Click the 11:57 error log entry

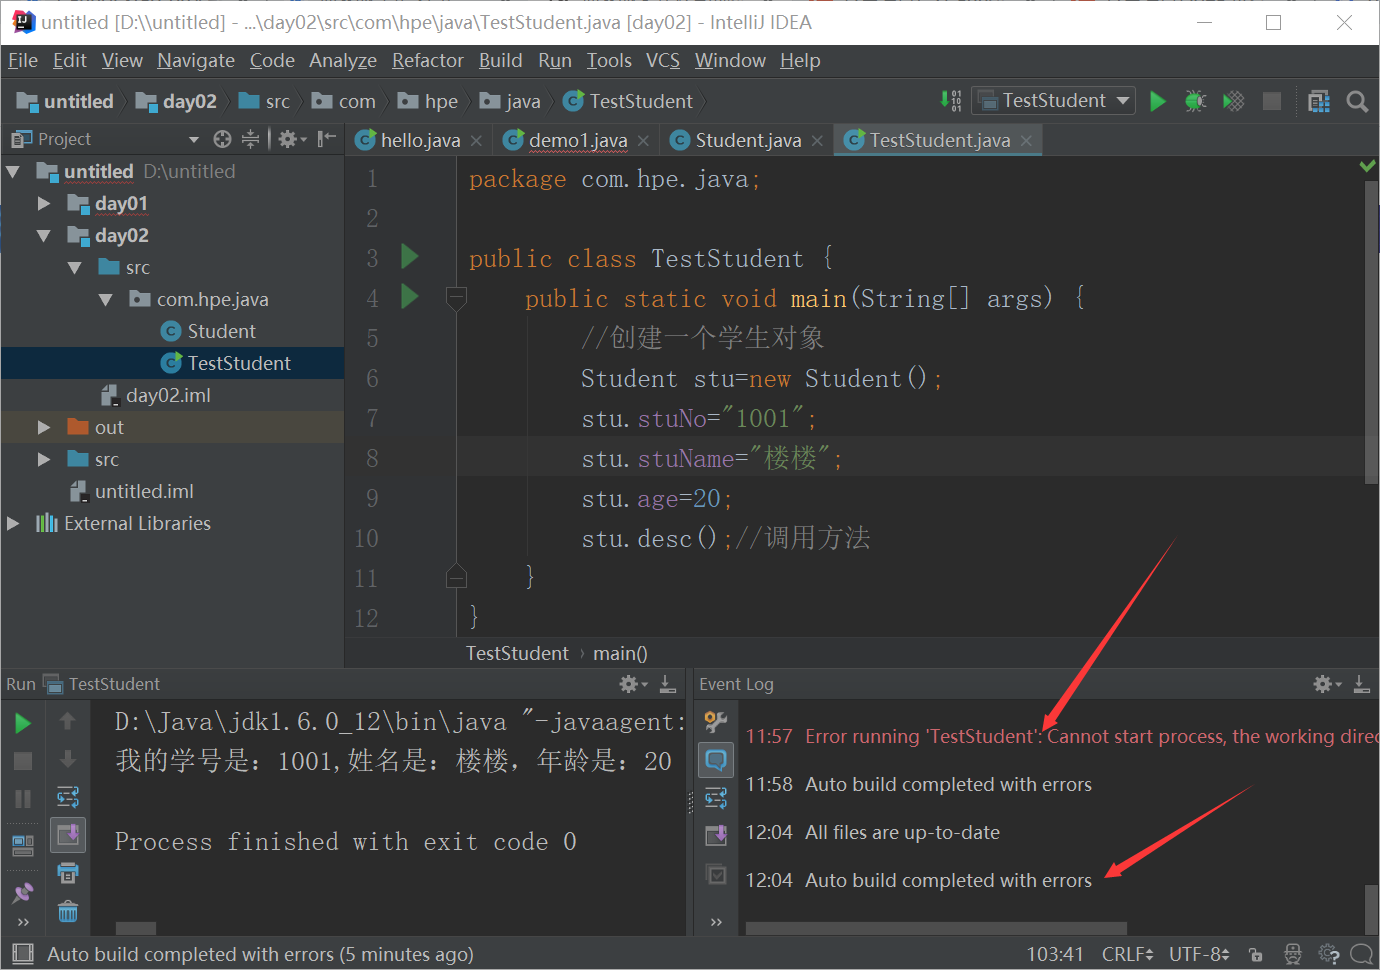(1062, 736)
